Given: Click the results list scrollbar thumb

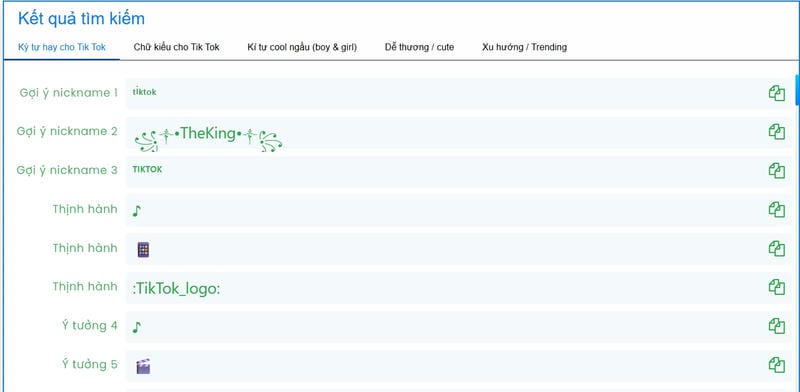Looking at the screenshot, I should click(x=797, y=90).
